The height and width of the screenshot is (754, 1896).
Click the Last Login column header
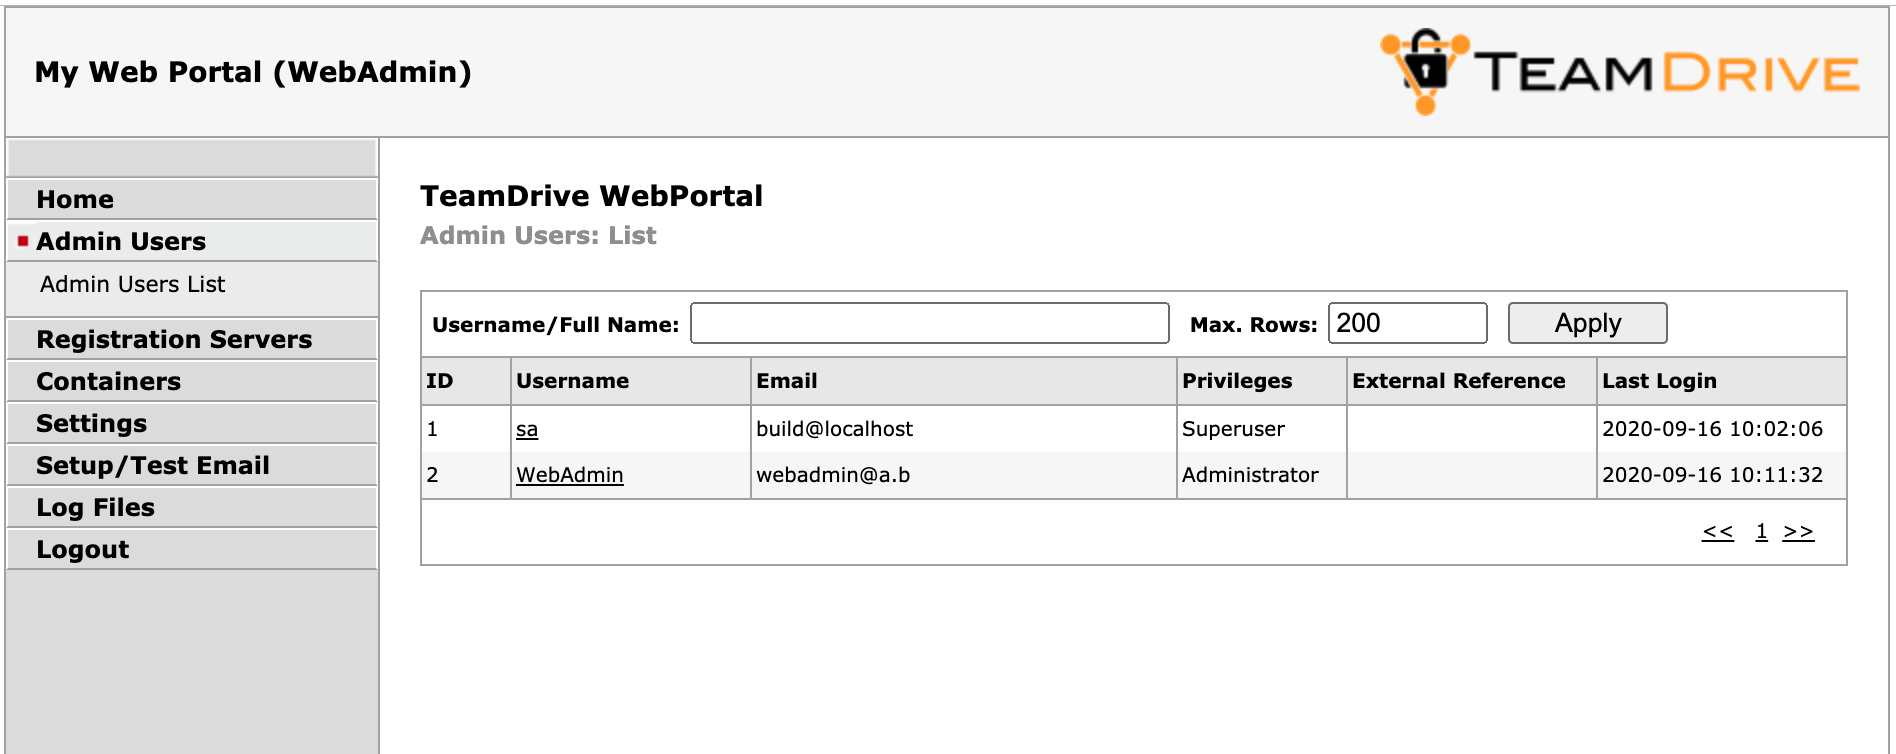tap(1658, 381)
